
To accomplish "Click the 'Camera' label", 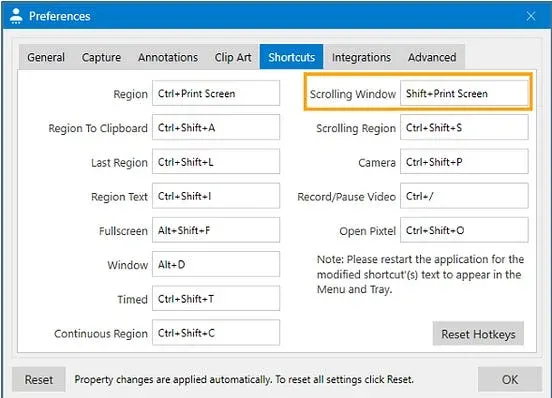I will coord(377,163).
